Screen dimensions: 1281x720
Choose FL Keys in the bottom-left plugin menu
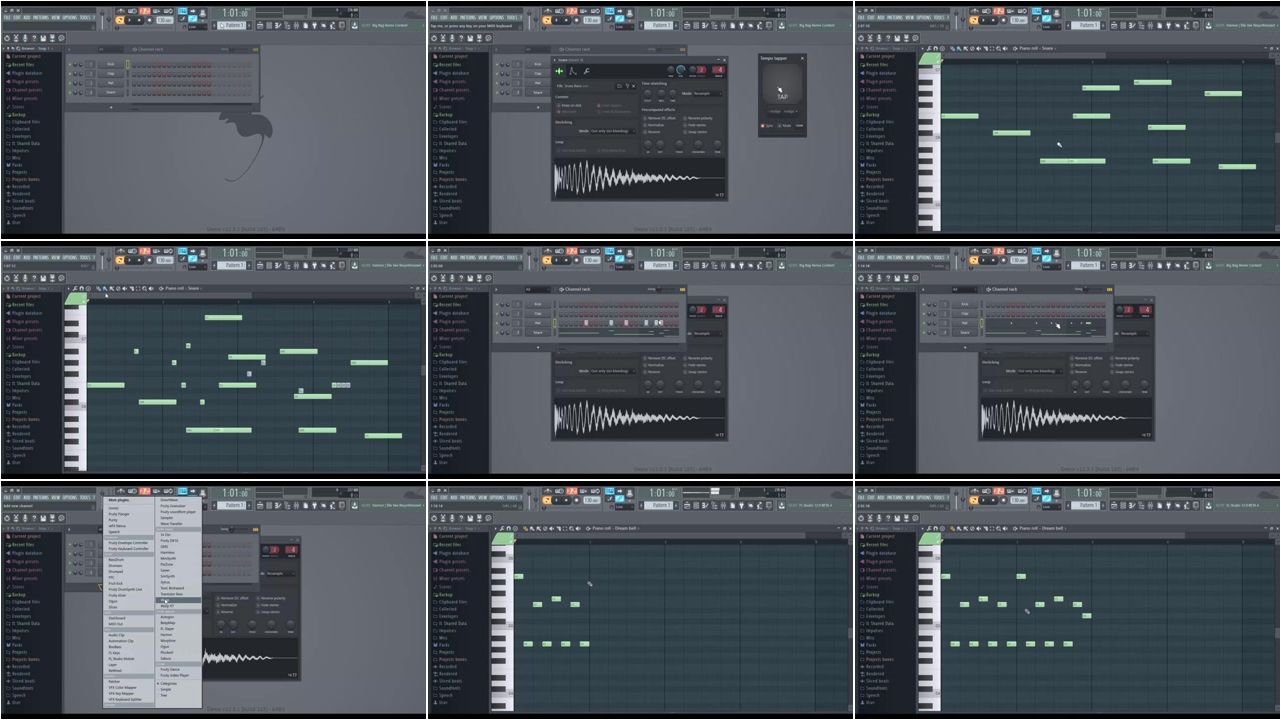coord(115,653)
